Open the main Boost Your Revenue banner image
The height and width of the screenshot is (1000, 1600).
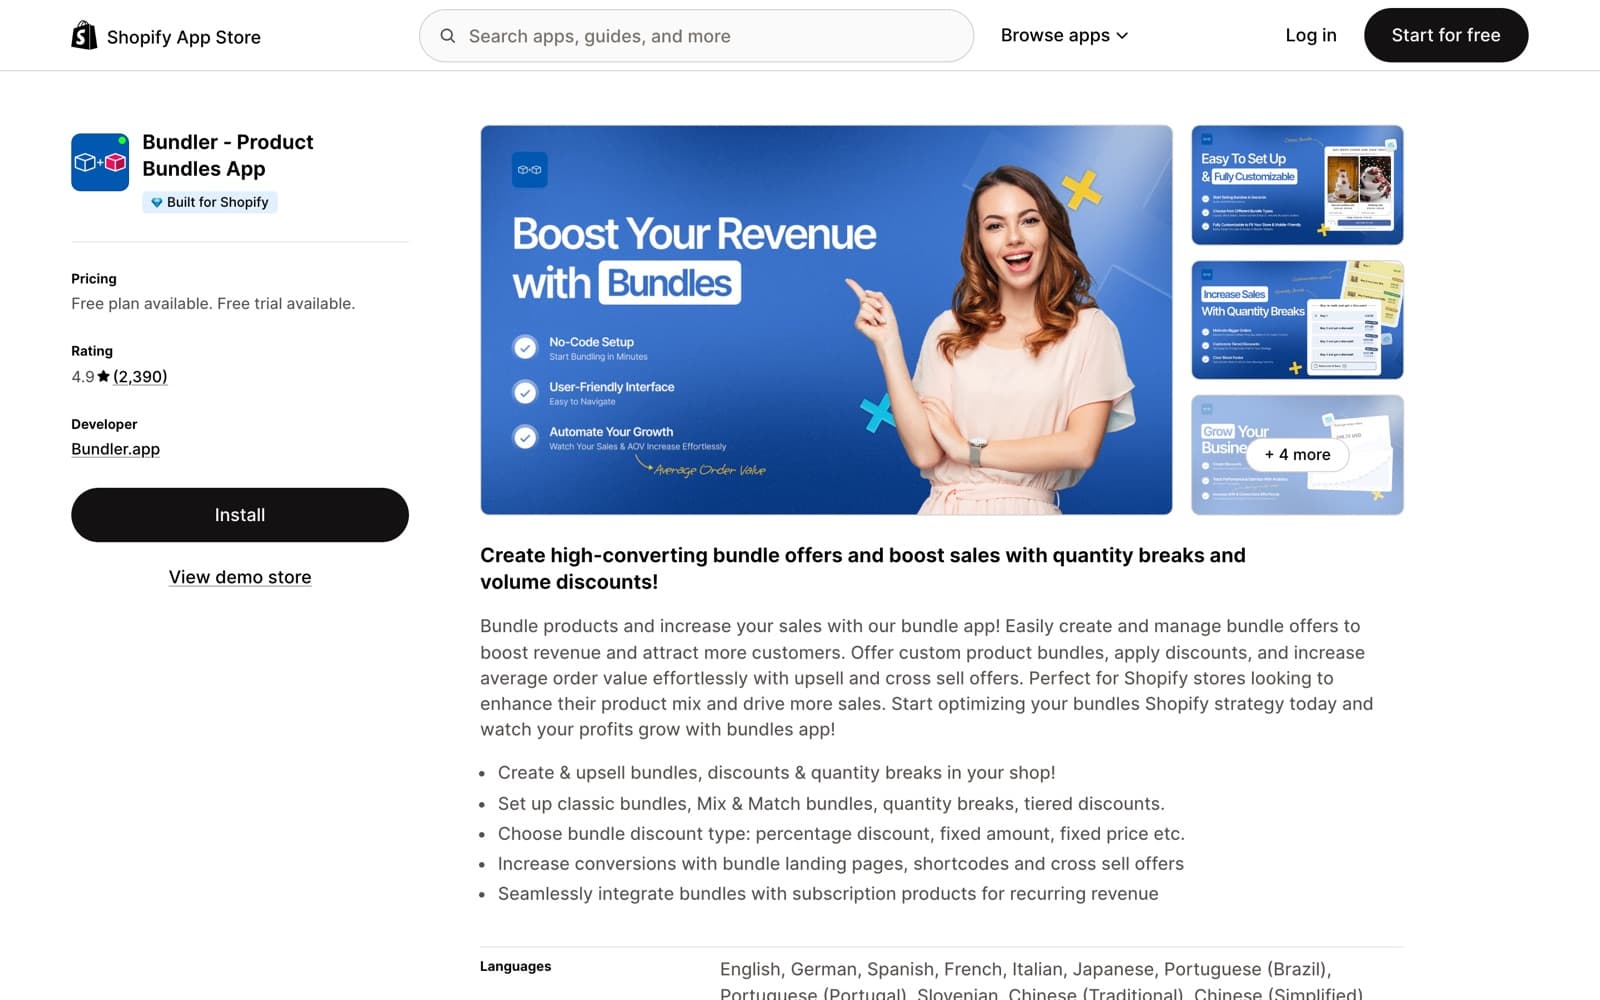826,320
